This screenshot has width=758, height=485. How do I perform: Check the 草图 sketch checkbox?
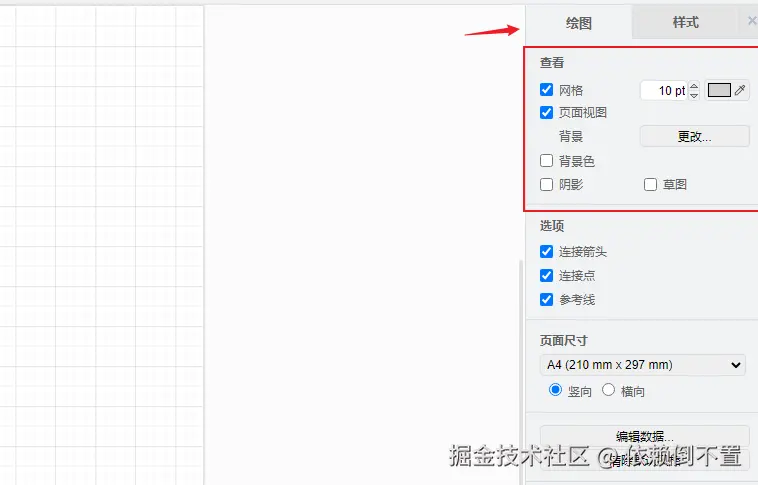tap(650, 184)
